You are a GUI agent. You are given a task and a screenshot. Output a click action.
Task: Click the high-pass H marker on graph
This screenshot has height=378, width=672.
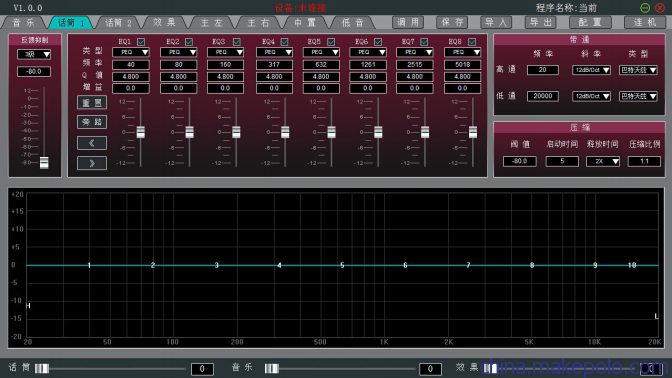pyautogui.click(x=28, y=306)
